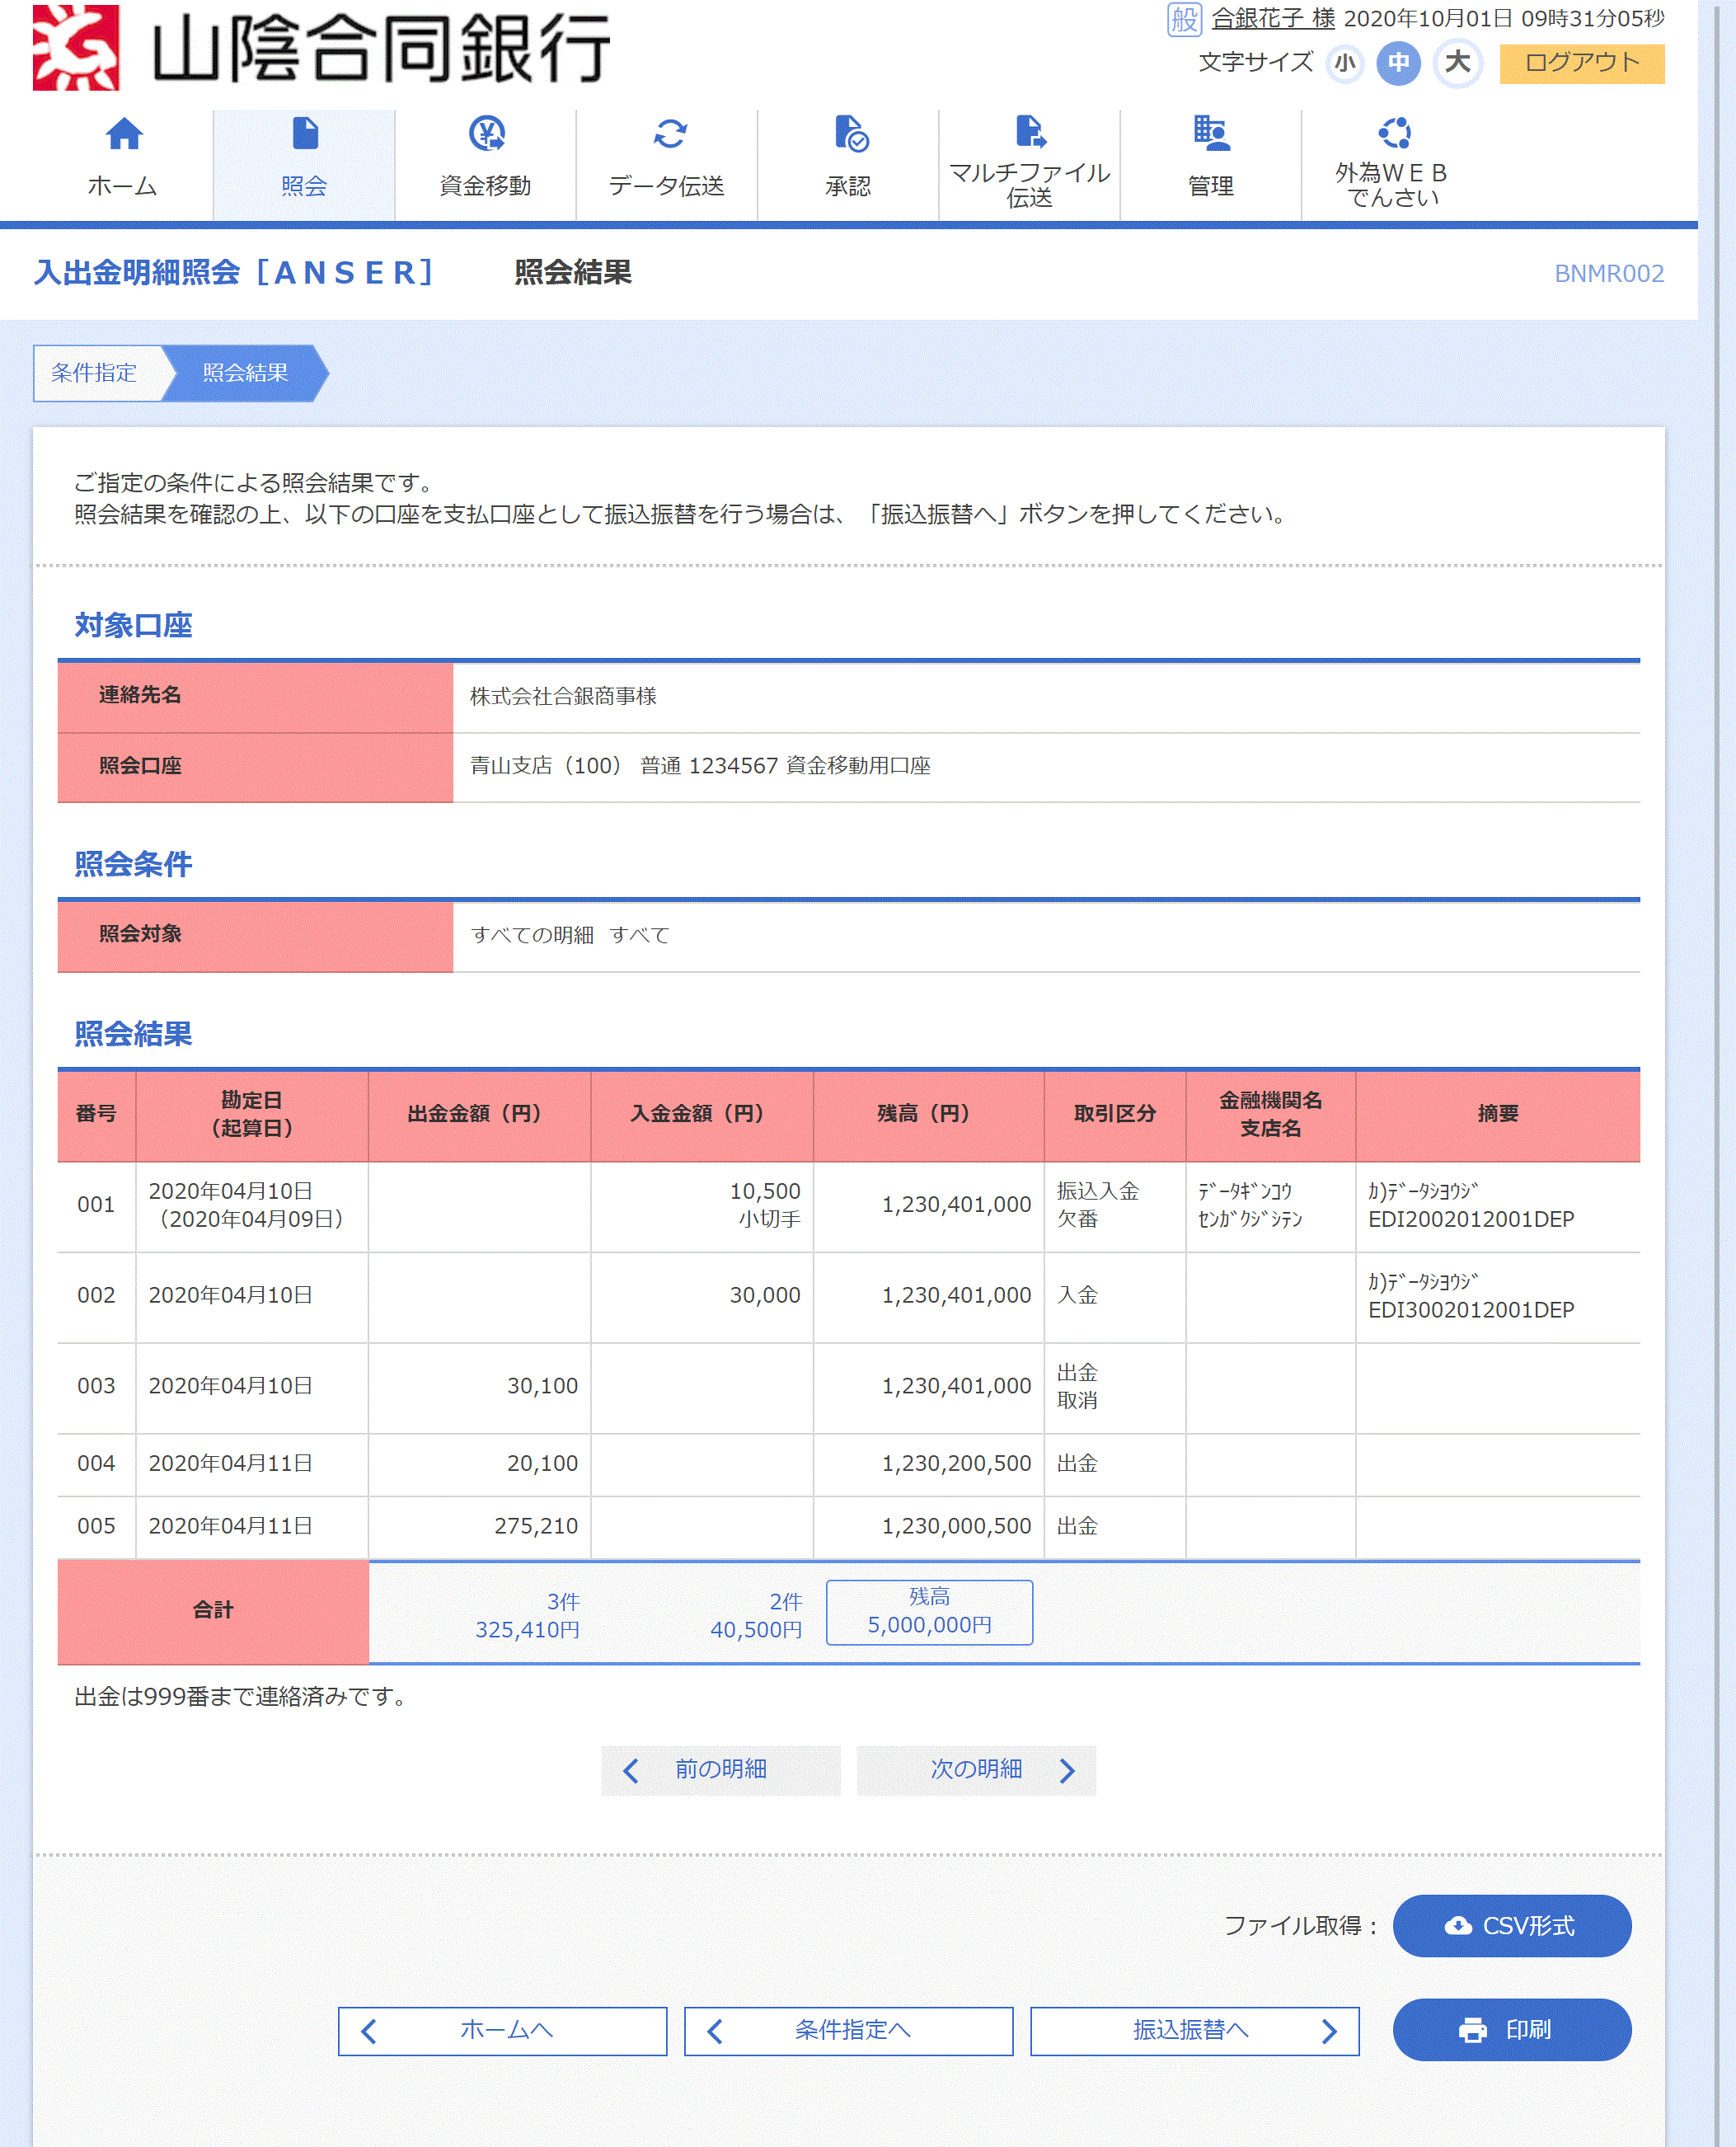Return via 条件指定へ button text
The height and width of the screenshot is (2147, 1736).
tap(852, 2030)
